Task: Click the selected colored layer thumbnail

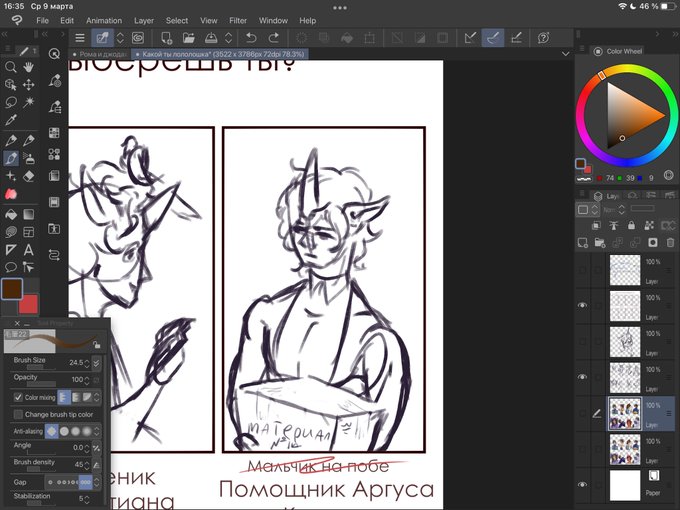Action: pyautogui.click(x=625, y=413)
